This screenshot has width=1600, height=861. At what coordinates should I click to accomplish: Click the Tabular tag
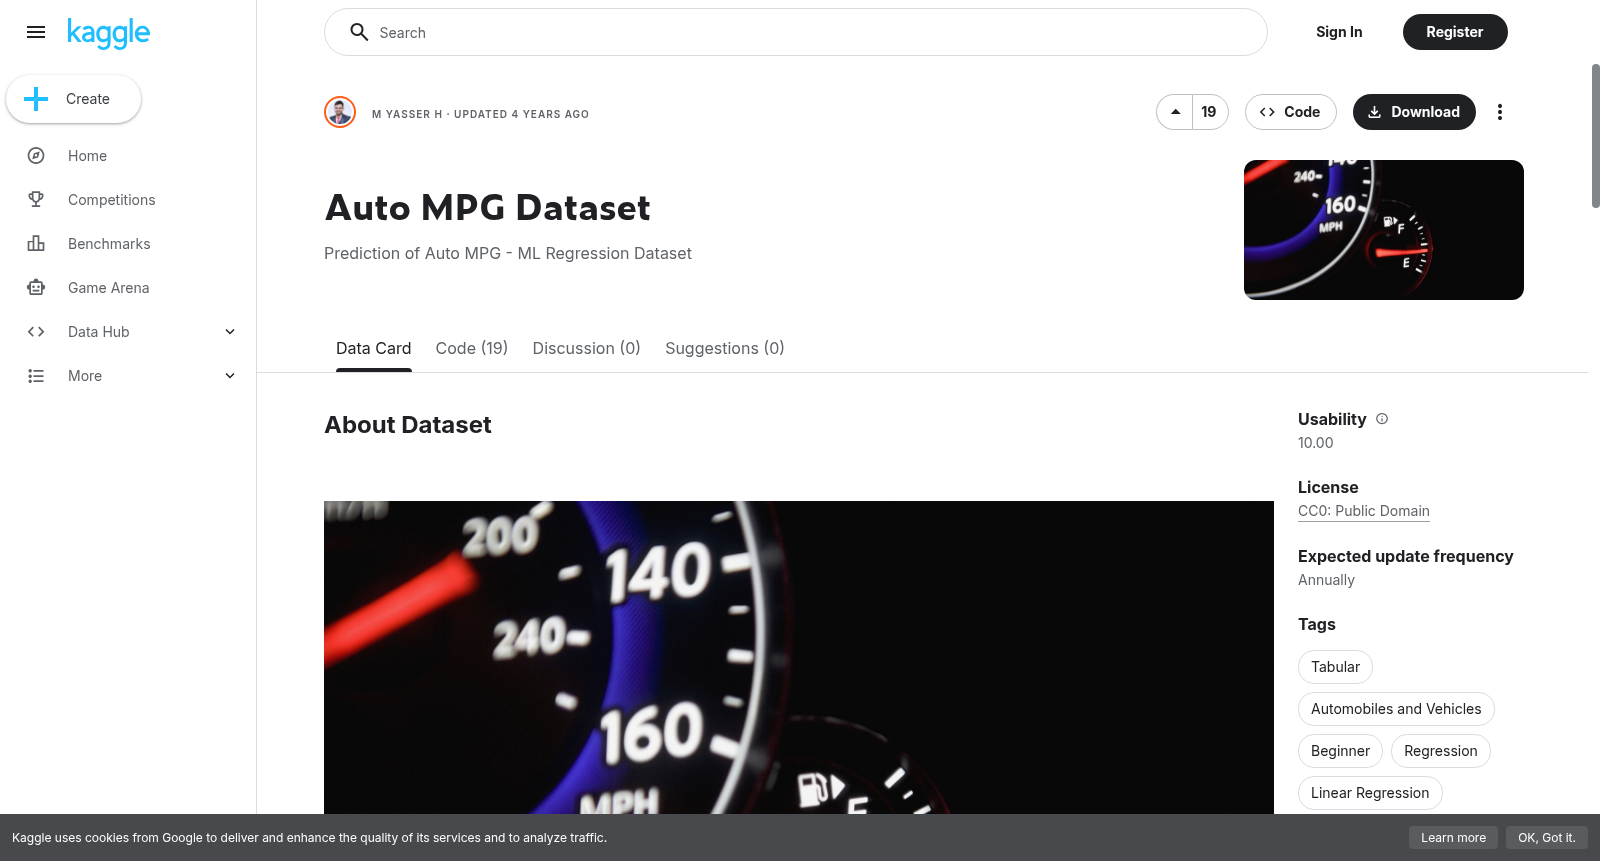[x=1336, y=667]
